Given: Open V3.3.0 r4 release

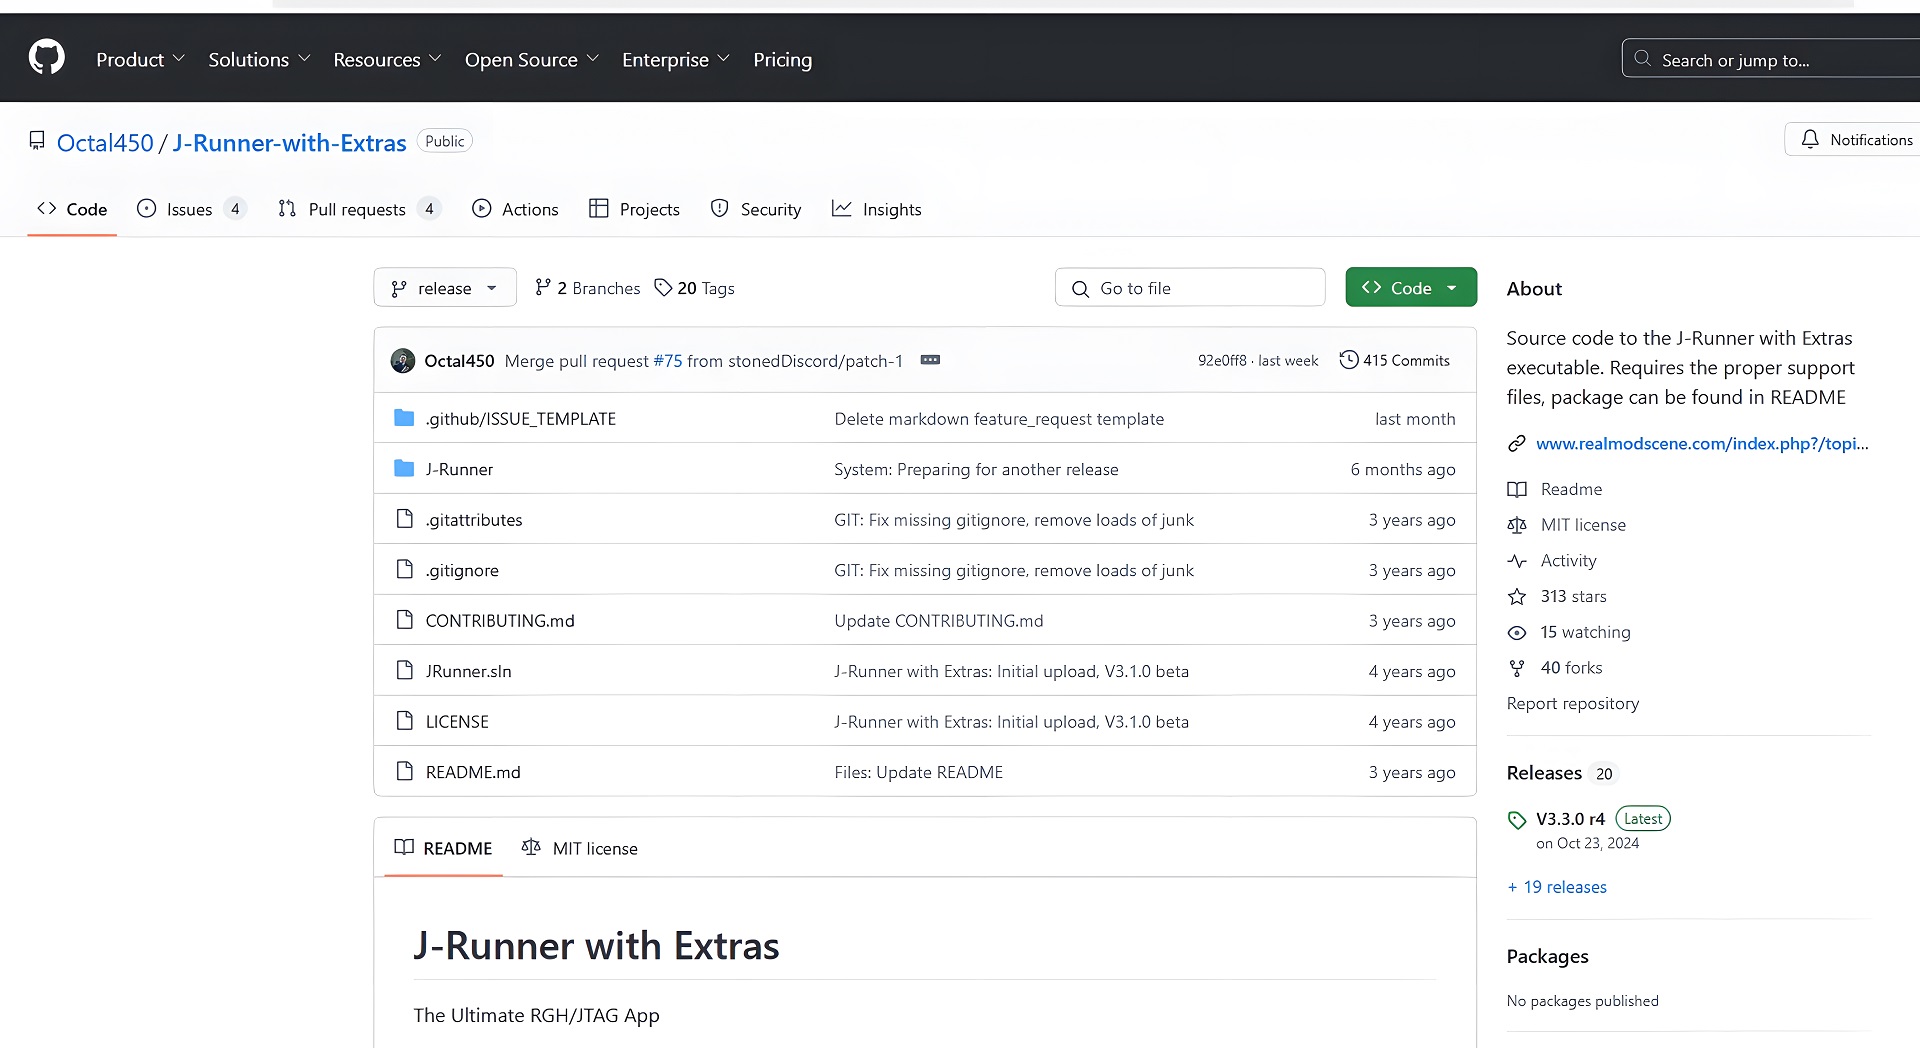Looking at the screenshot, I should pyautogui.click(x=1570, y=819).
